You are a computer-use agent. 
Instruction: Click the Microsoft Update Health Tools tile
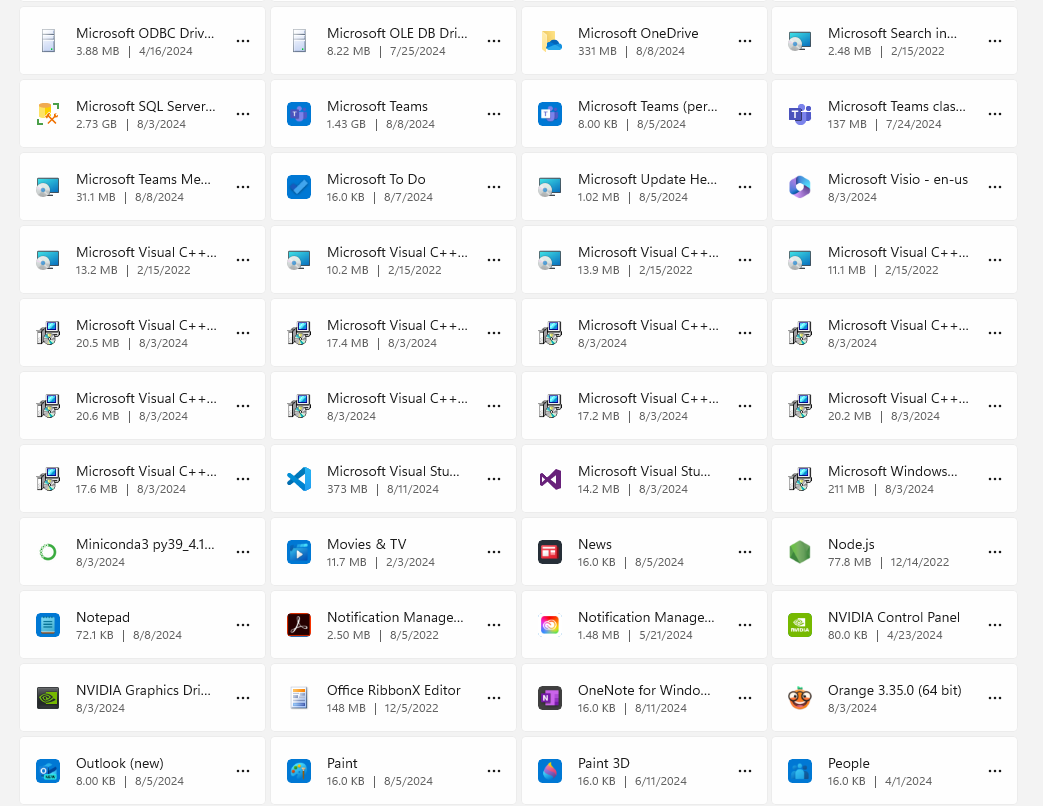tap(640, 187)
